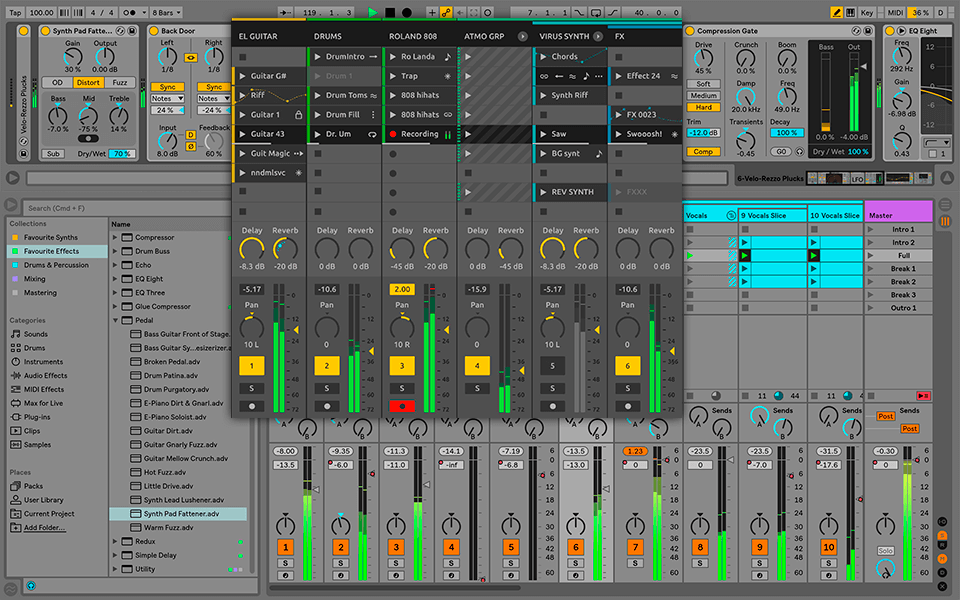This screenshot has height=600, width=960.
Task: Expand the Drum Buss browser entry
Action: click(x=116, y=253)
